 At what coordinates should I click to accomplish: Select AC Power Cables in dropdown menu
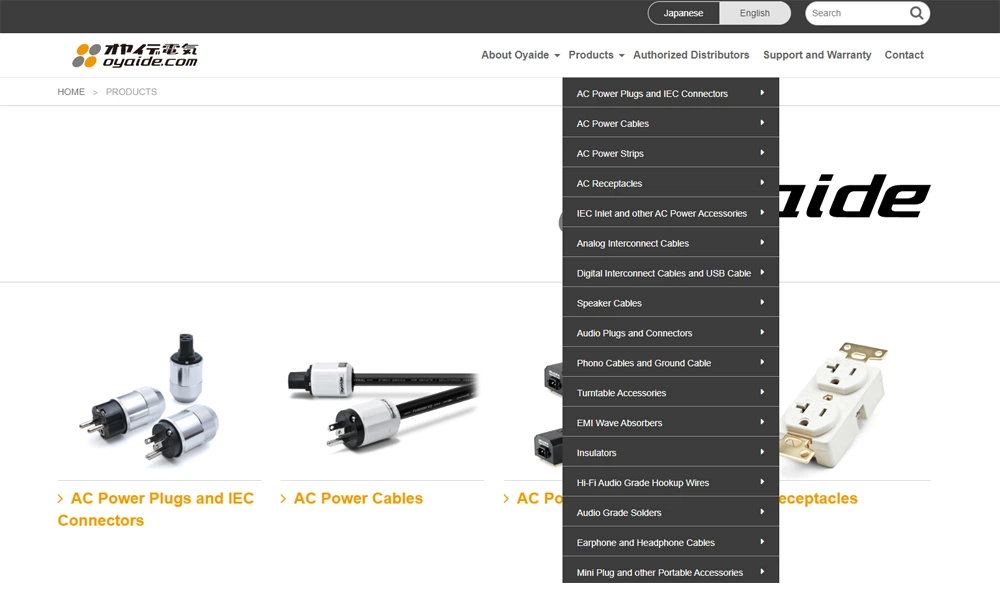[x=670, y=123]
